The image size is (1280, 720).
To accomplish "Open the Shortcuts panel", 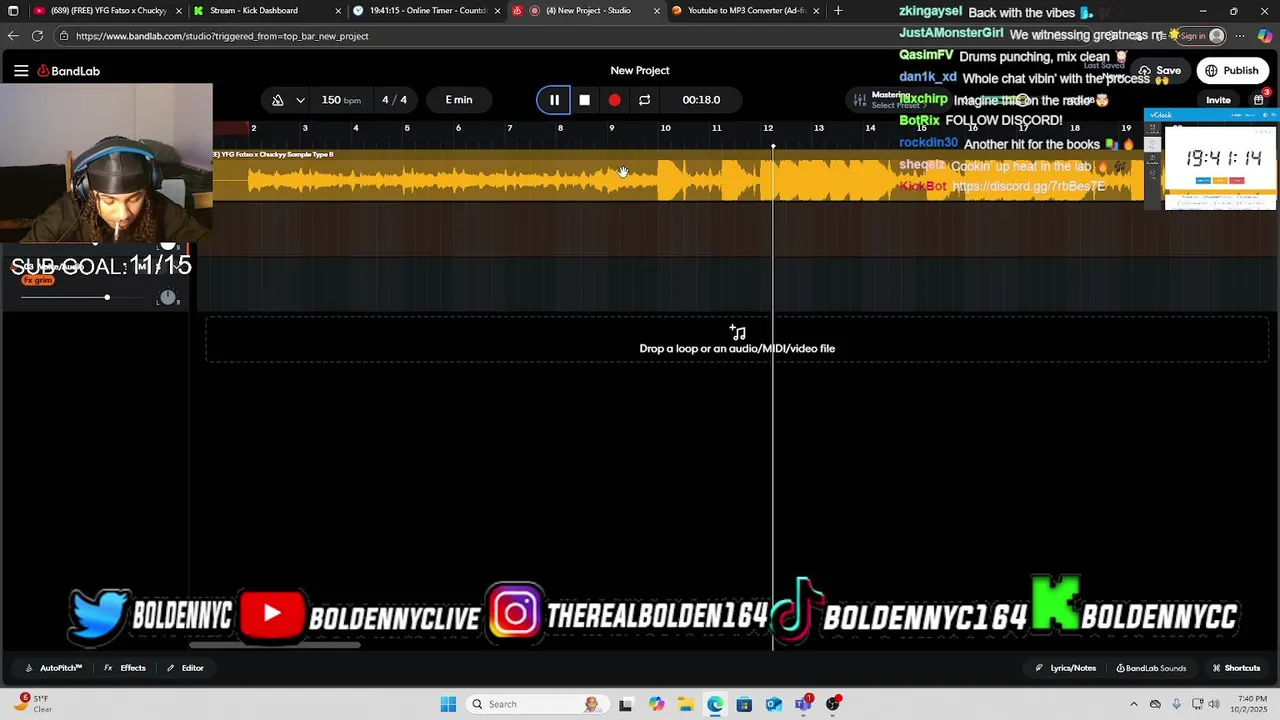I will 1236,668.
